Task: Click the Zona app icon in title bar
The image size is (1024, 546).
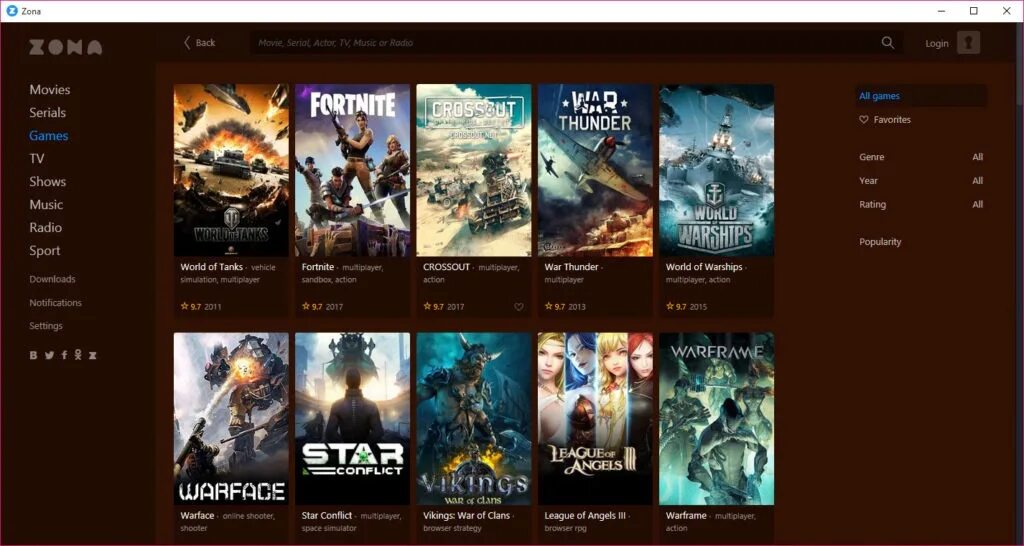Action: (x=11, y=11)
